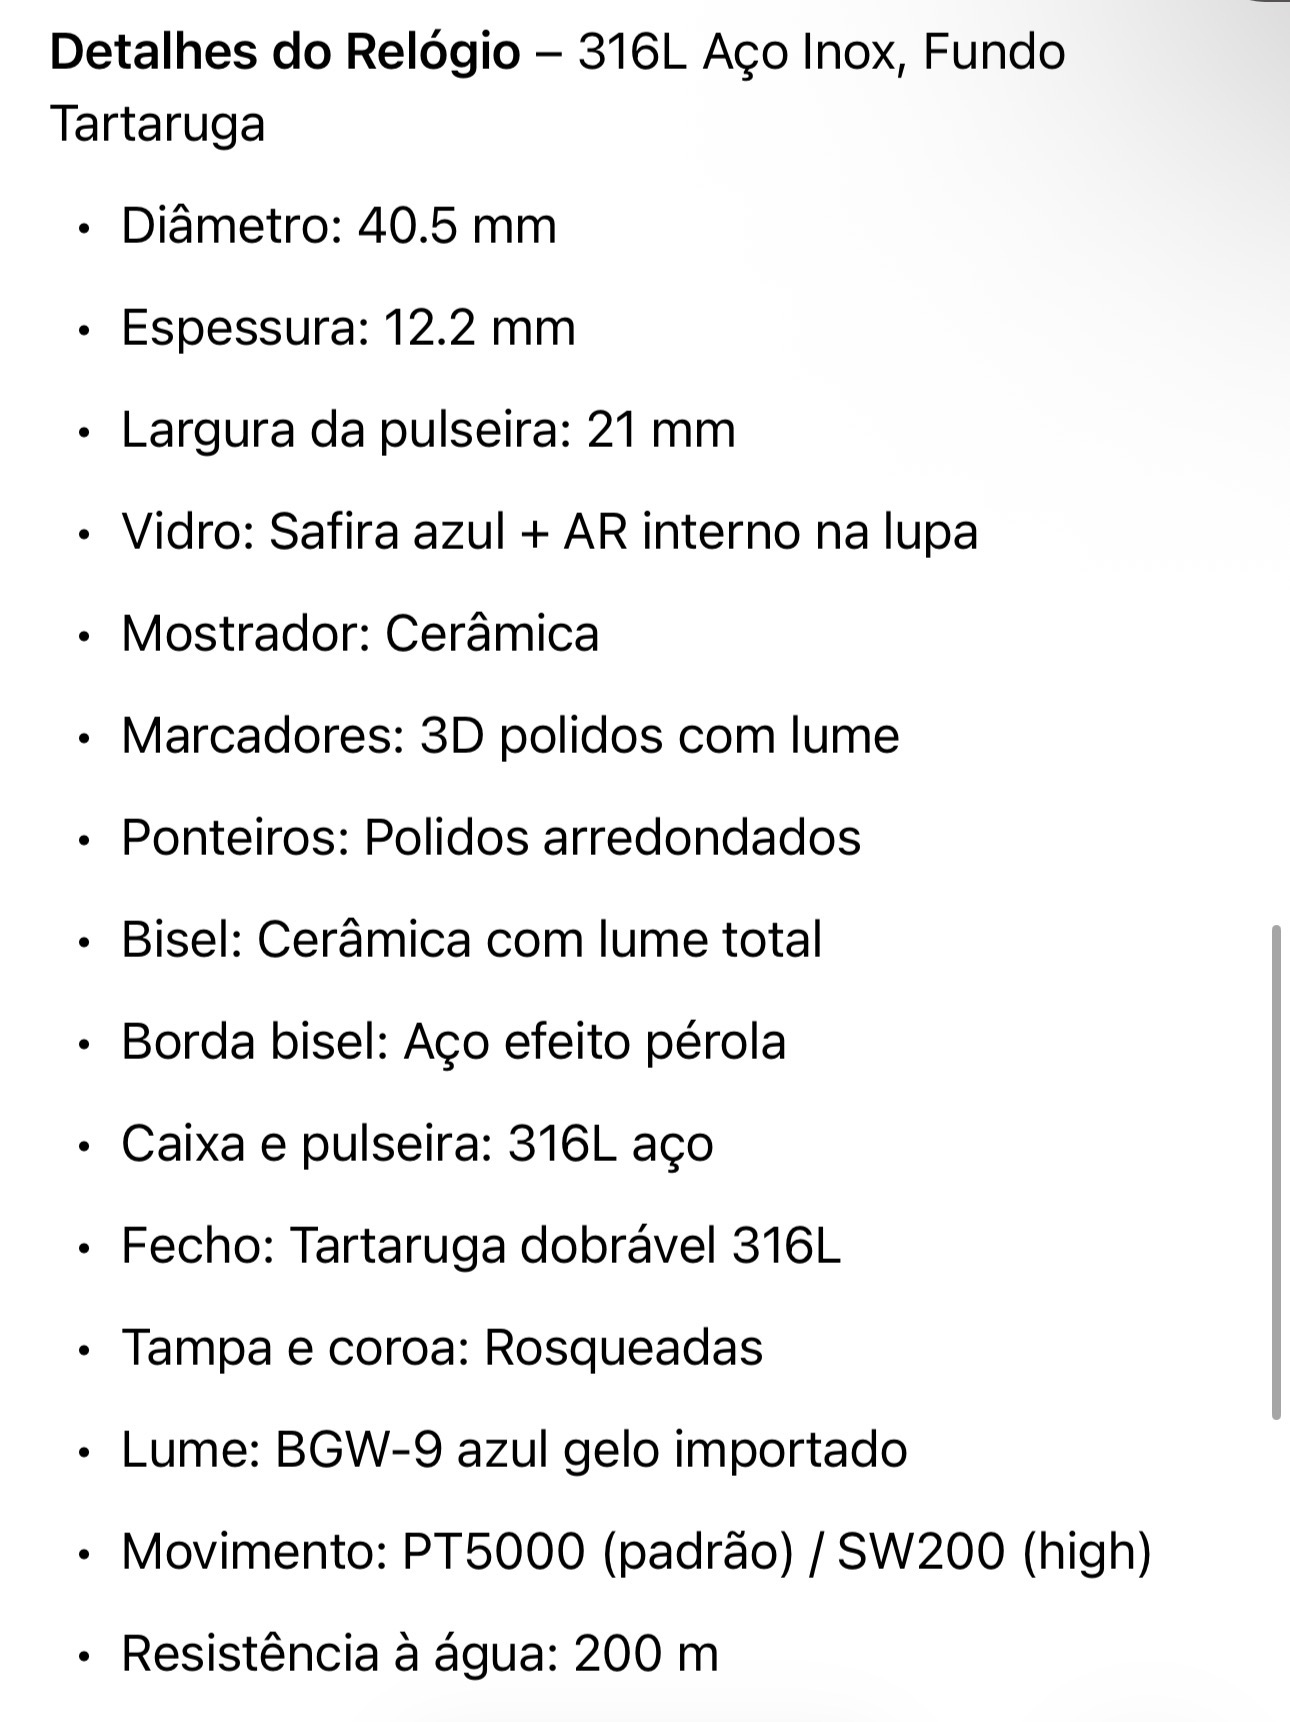Tap the "Resistência à água: 200 m" line

click(420, 1654)
